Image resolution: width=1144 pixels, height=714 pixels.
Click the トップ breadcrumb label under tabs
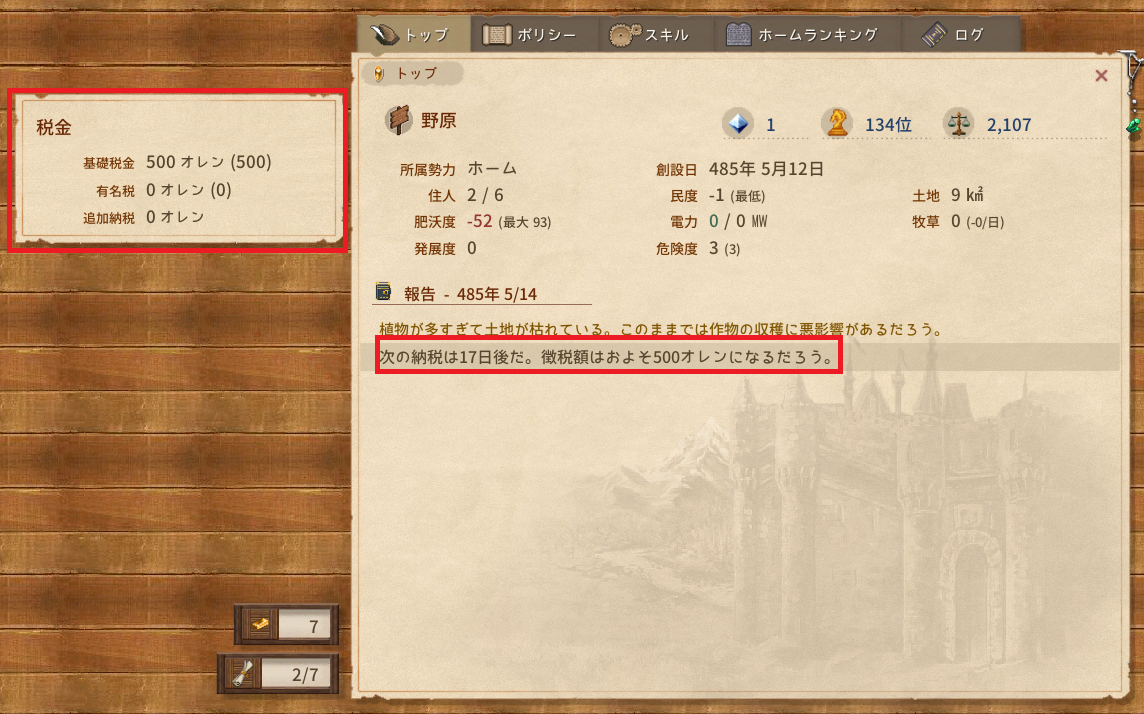click(x=415, y=73)
